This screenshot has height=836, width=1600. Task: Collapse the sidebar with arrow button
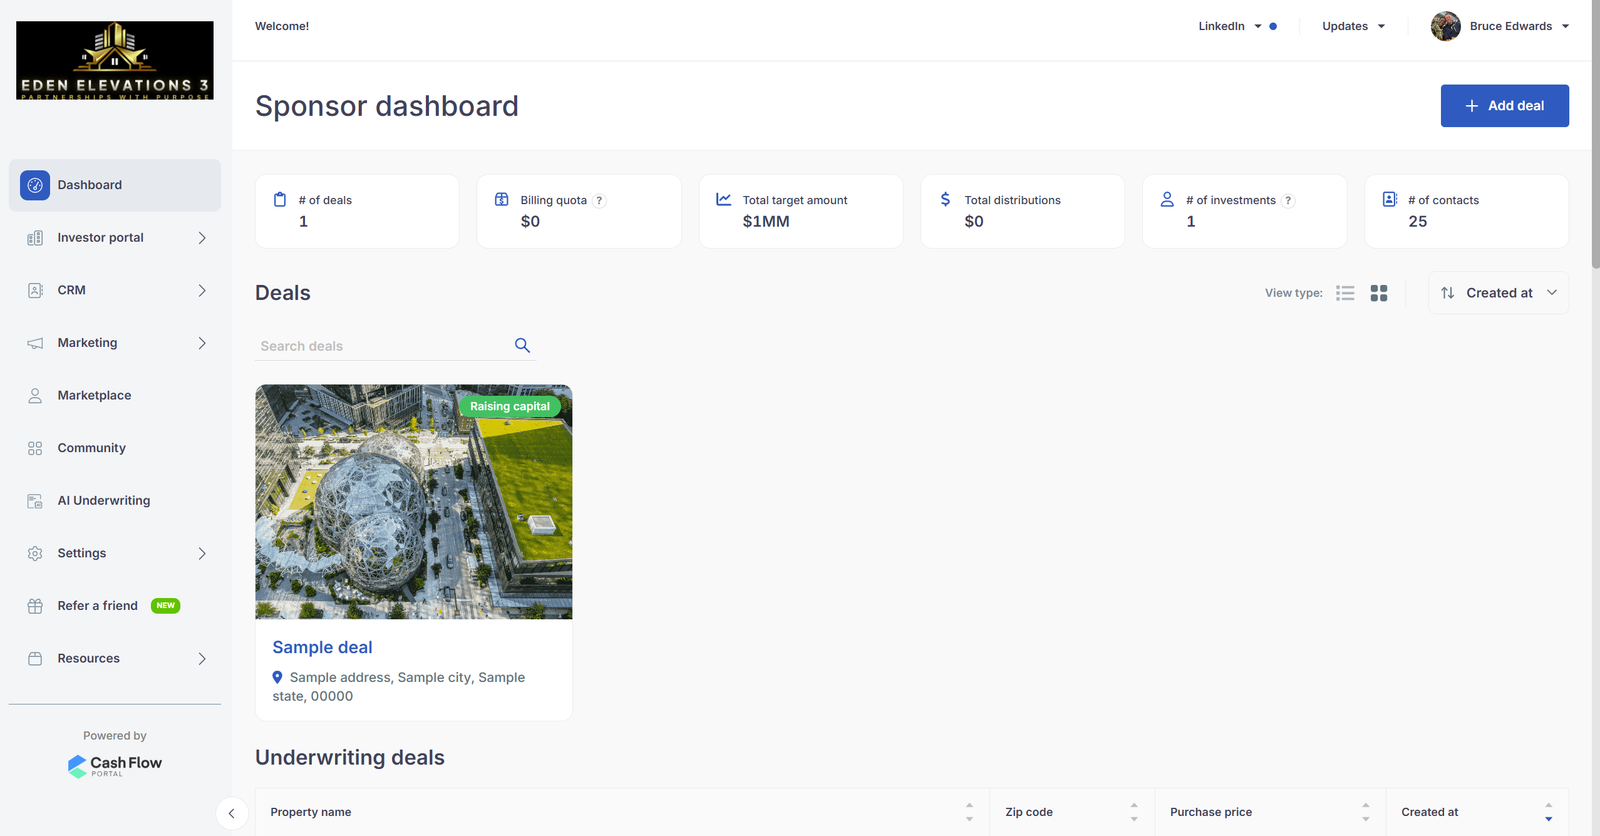pyautogui.click(x=232, y=813)
